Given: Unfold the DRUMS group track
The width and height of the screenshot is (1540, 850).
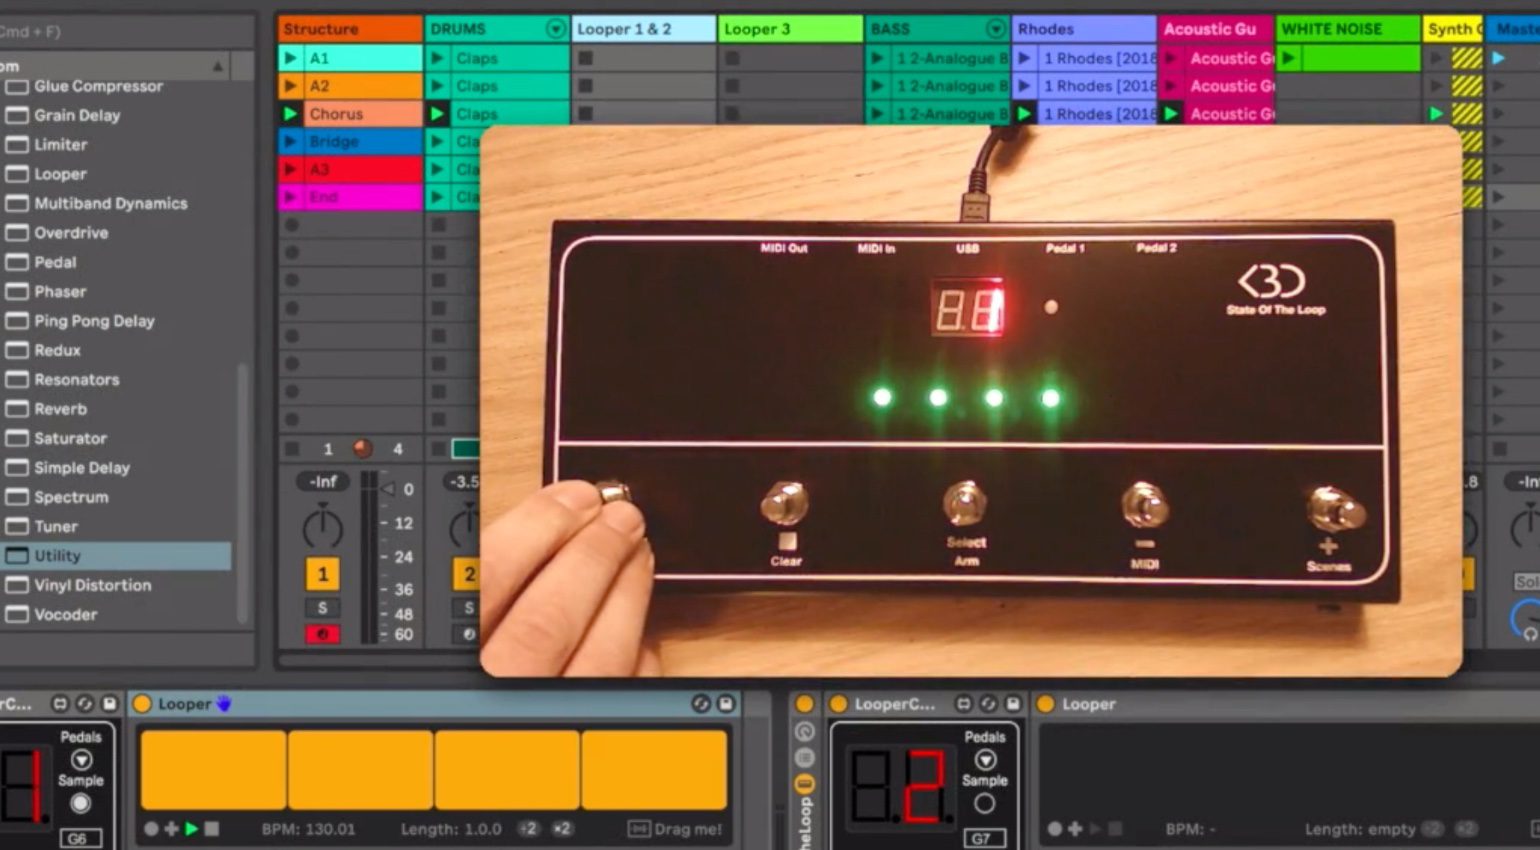Looking at the screenshot, I should [556, 29].
